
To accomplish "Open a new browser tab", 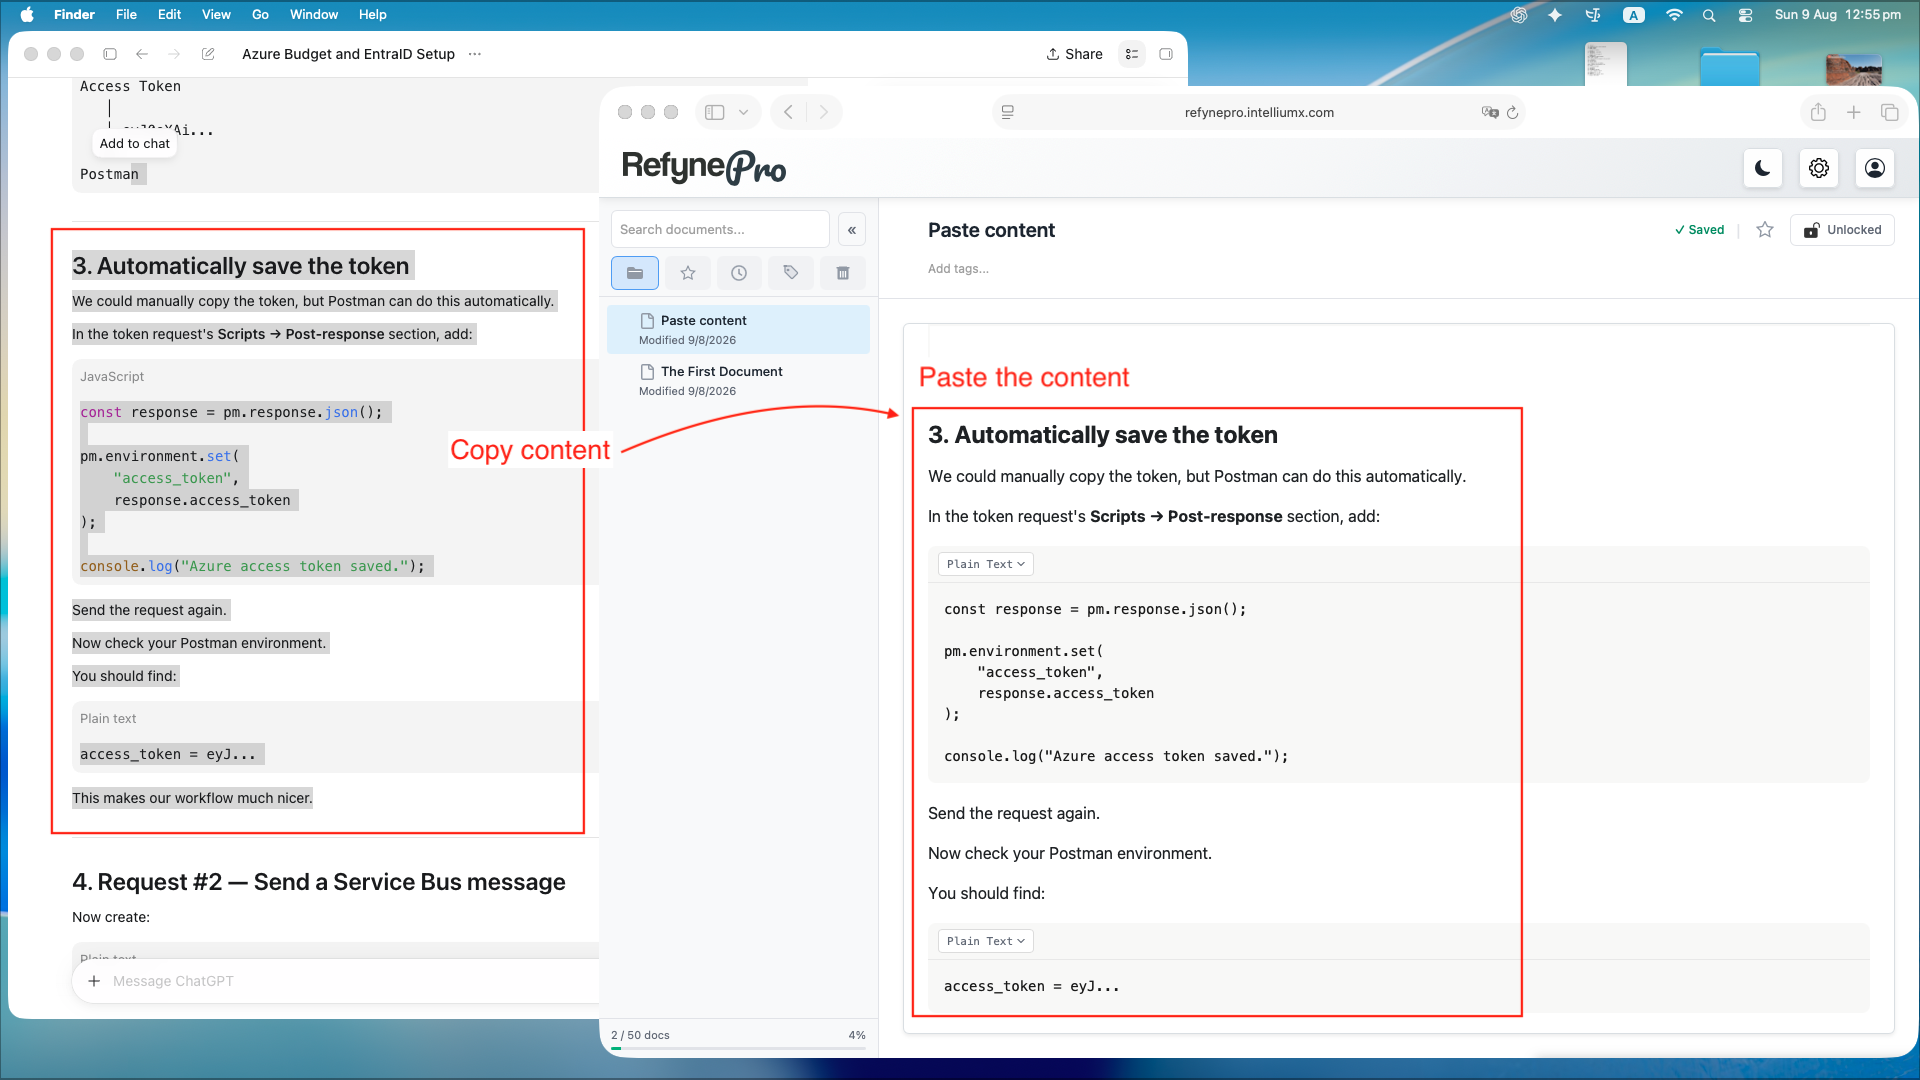I will pyautogui.click(x=1854, y=112).
